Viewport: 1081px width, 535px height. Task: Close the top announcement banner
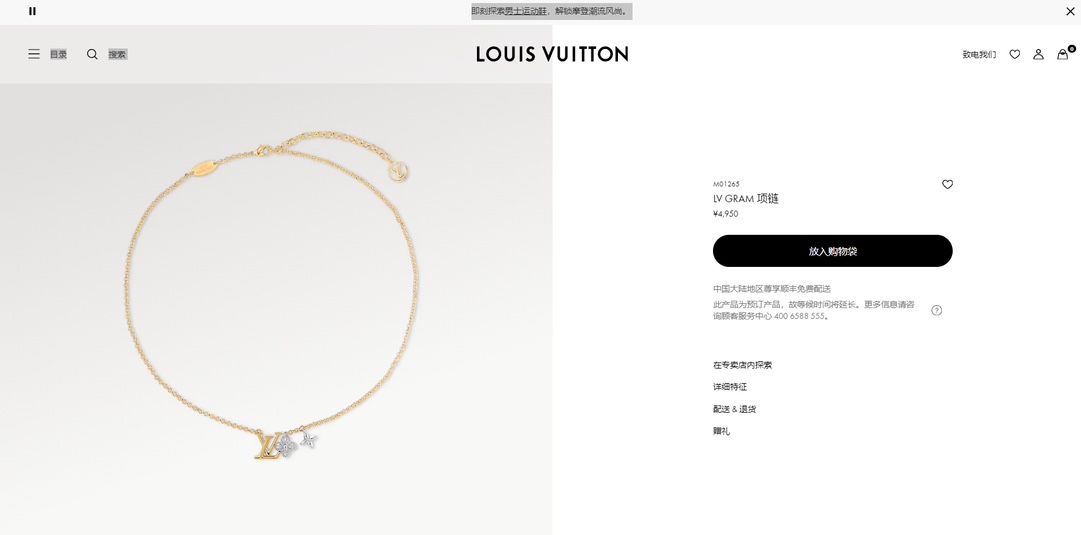coord(1070,11)
